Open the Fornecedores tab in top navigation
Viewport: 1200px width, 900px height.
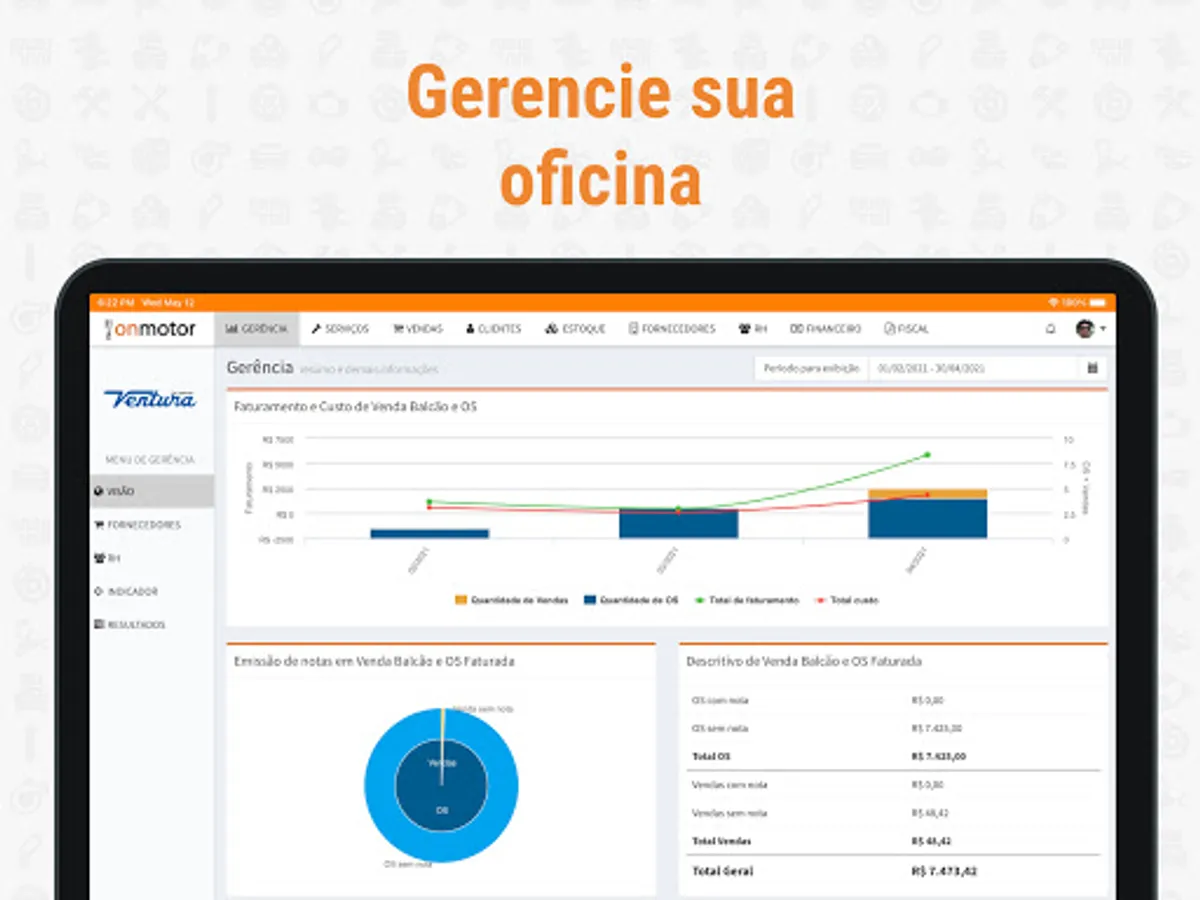(x=672, y=329)
